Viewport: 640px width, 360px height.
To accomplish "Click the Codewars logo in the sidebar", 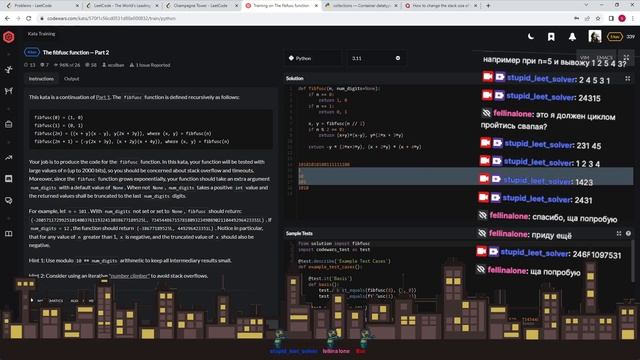I will pos(9,37).
